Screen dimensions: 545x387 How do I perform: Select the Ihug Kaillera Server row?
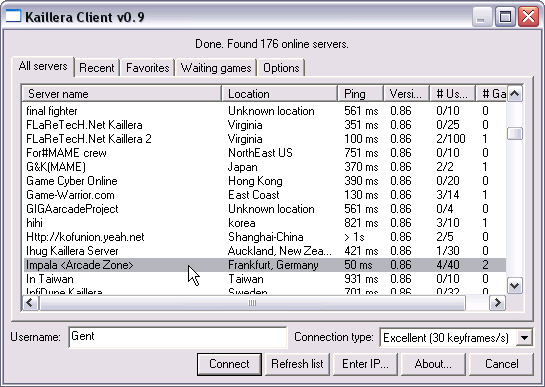point(264,251)
